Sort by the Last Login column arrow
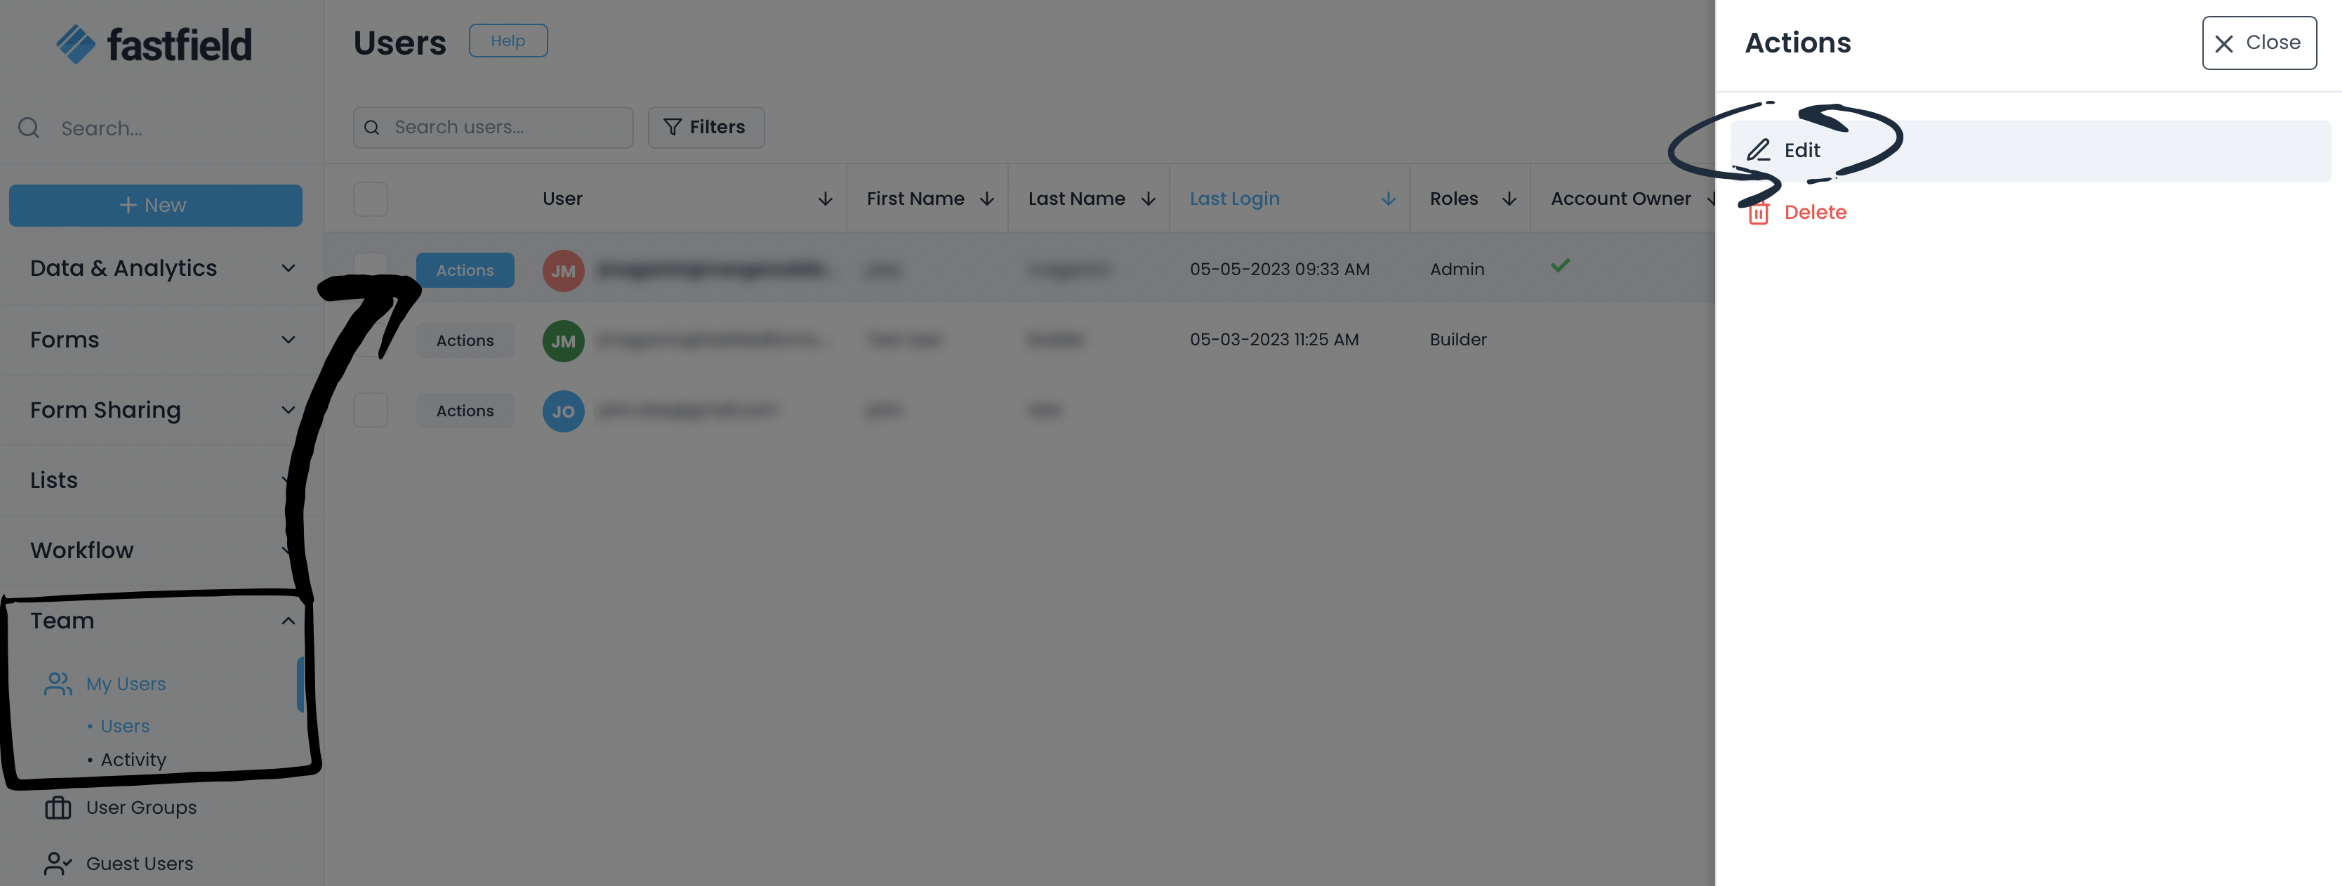This screenshot has width=2342, height=886. click(x=1388, y=199)
